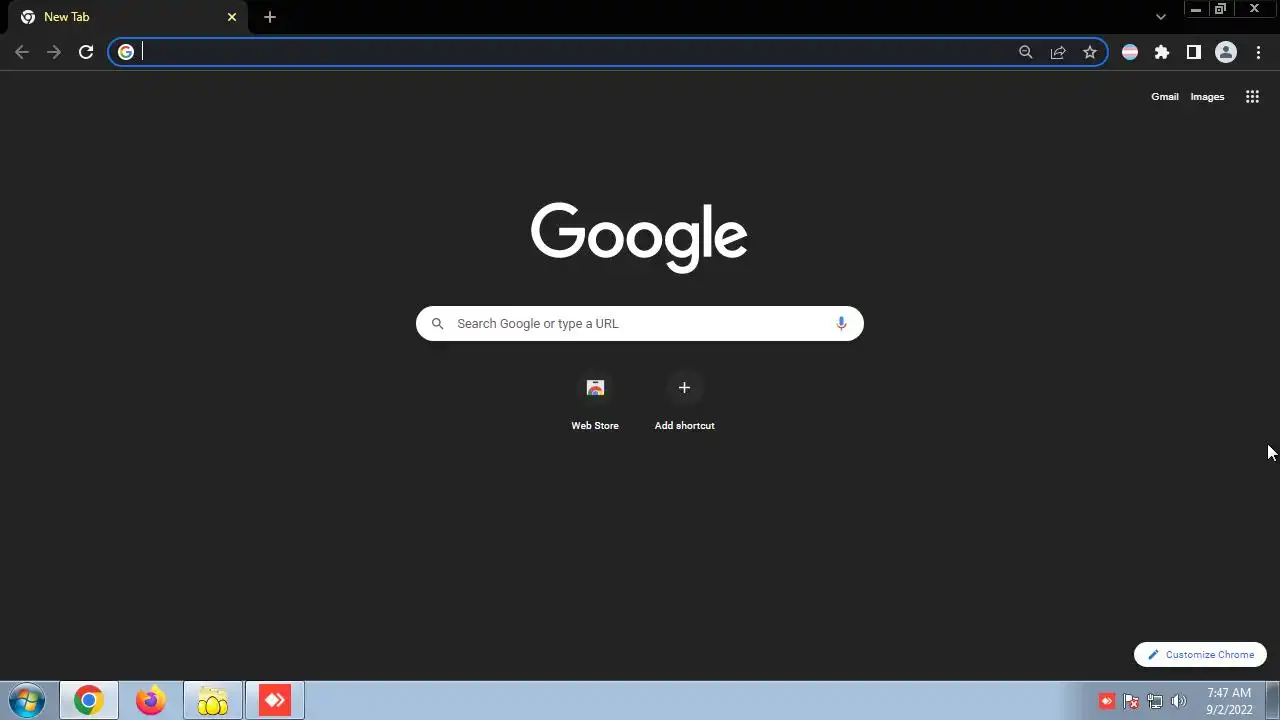Open the Web Store shortcut
Image resolution: width=1280 pixels, height=720 pixels.
[x=595, y=402]
